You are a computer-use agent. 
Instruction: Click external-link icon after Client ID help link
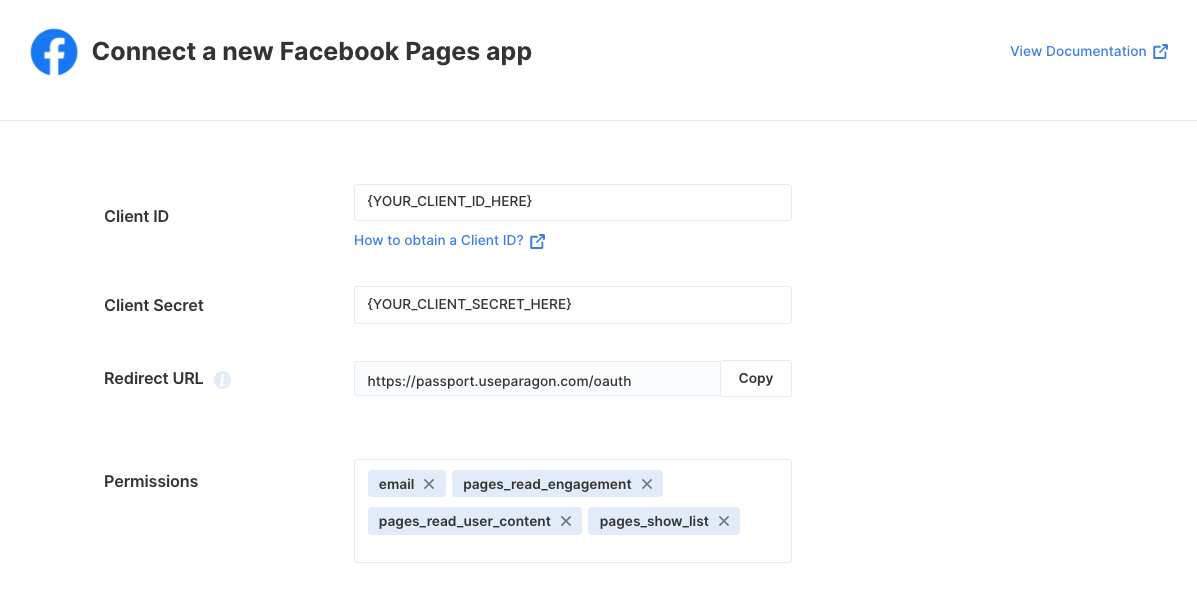pos(537,241)
